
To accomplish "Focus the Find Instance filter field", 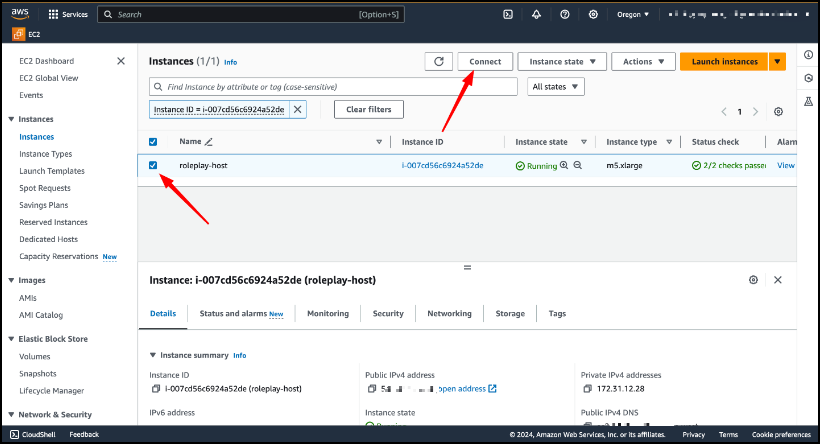I will 333,87.
